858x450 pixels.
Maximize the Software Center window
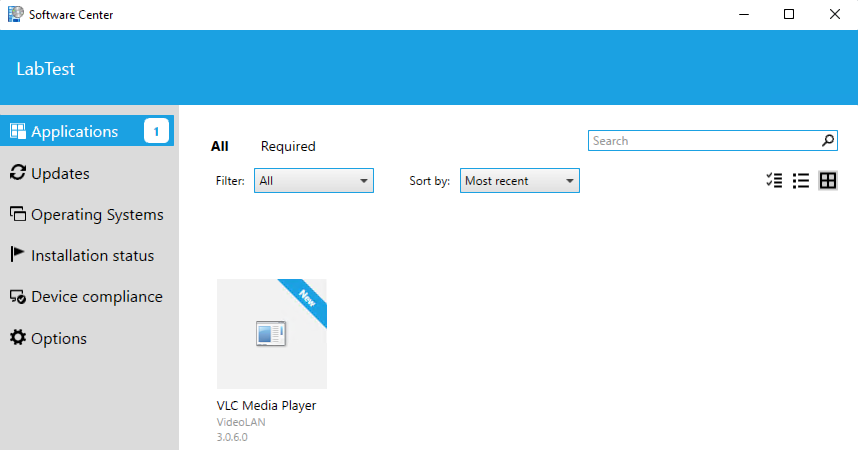tap(789, 14)
